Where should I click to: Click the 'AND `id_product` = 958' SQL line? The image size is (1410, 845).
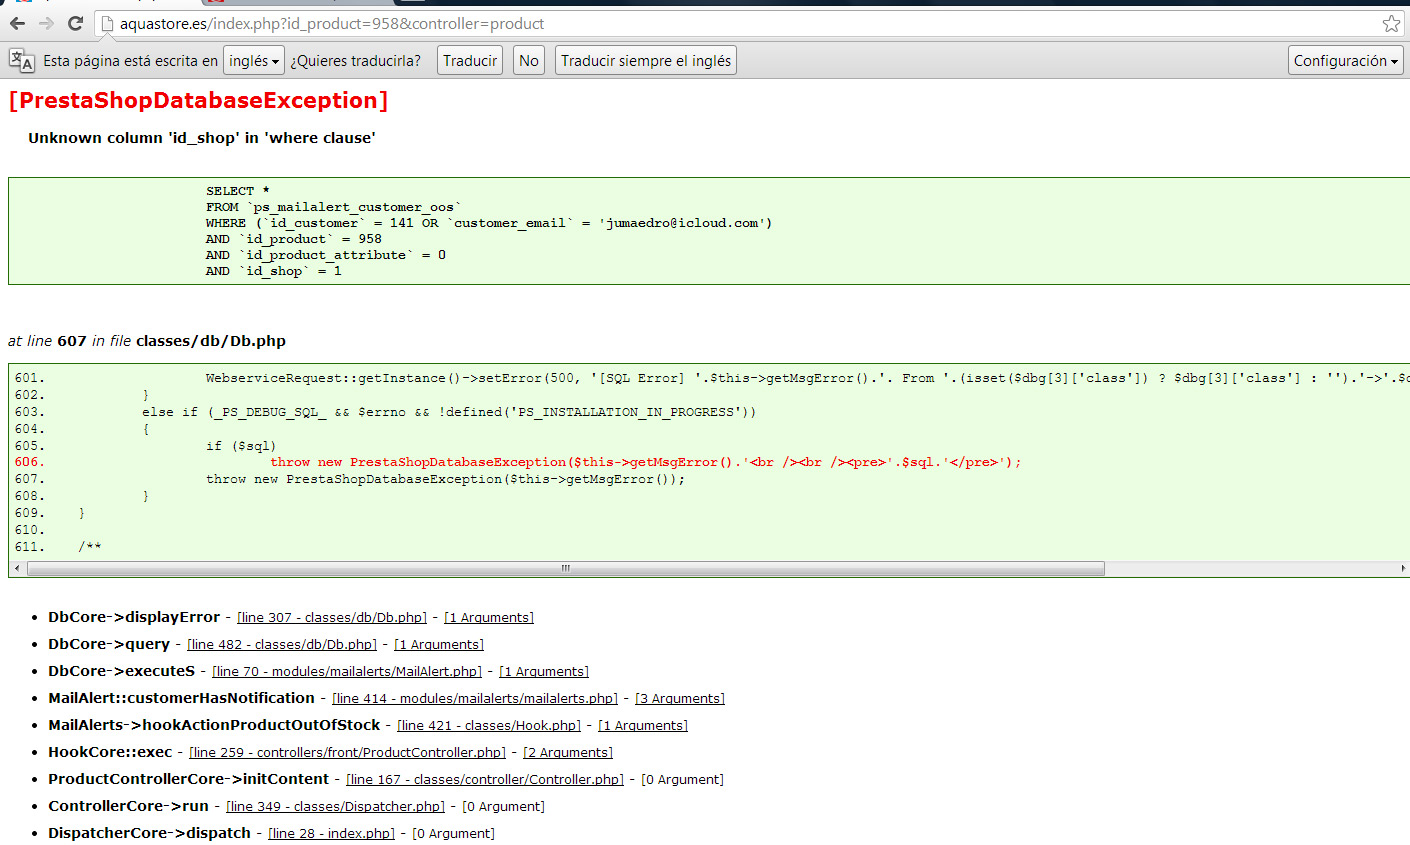tap(294, 239)
